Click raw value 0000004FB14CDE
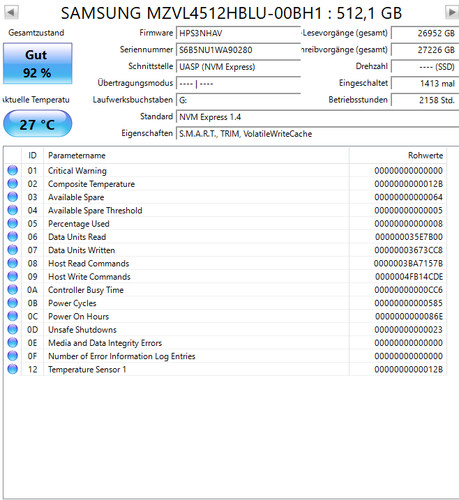The image size is (459, 500). click(409, 277)
